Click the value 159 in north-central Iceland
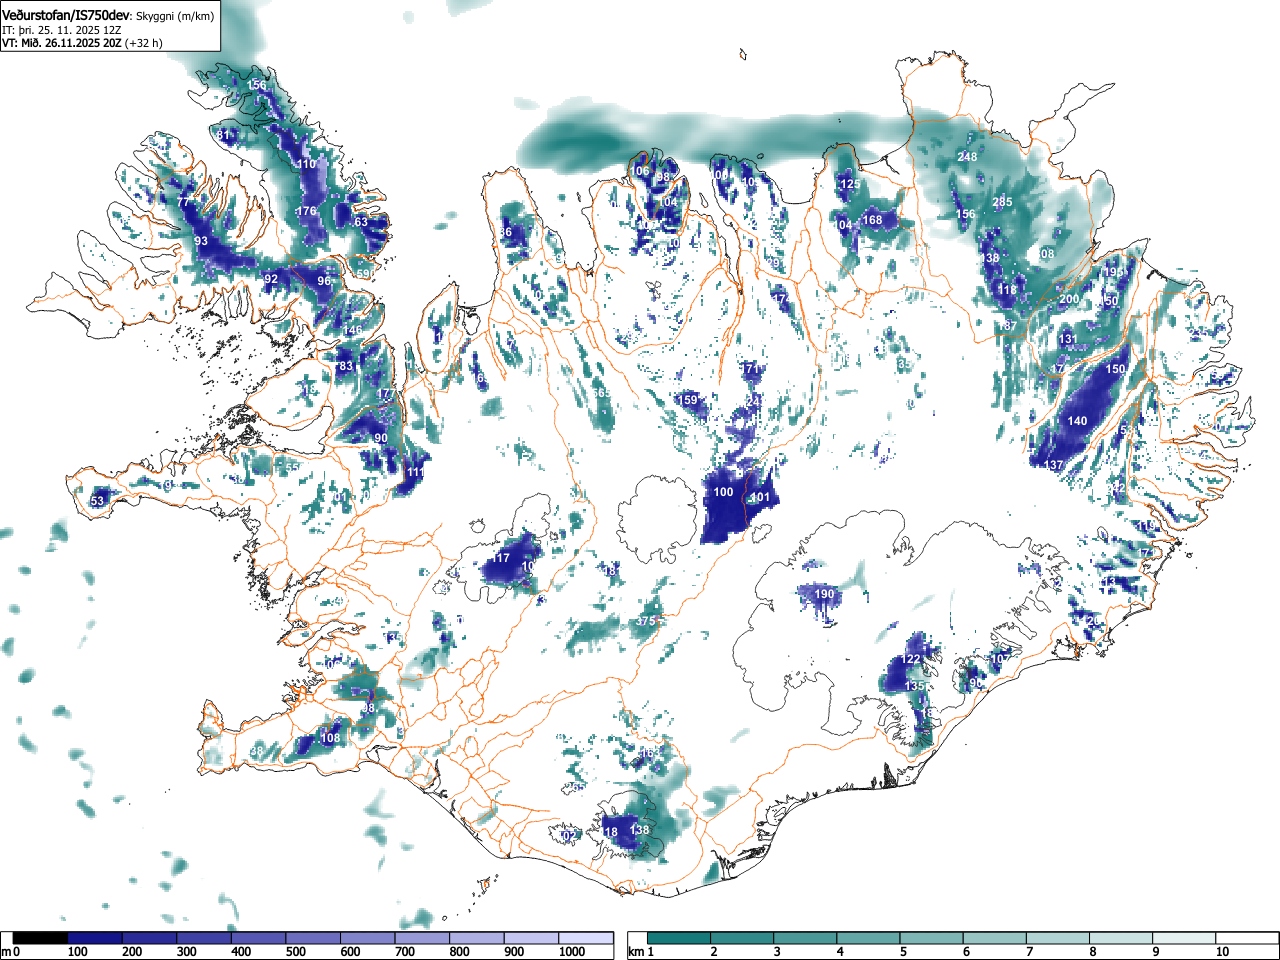Viewport: 1280px width, 960px height. [688, 400]
